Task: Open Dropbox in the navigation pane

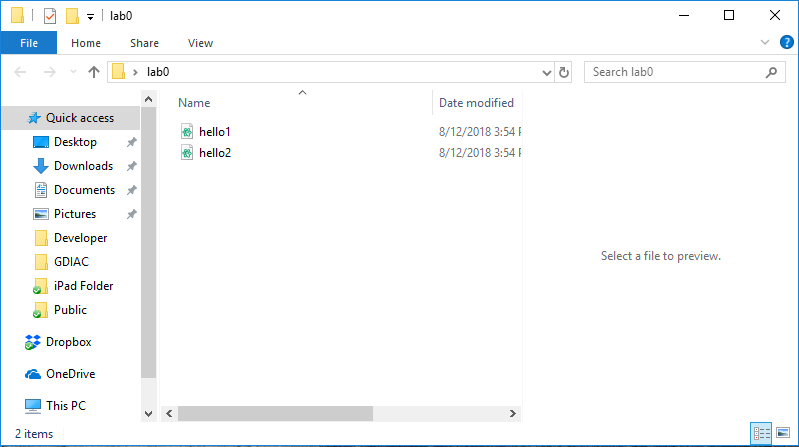Action: click(68, 342)
